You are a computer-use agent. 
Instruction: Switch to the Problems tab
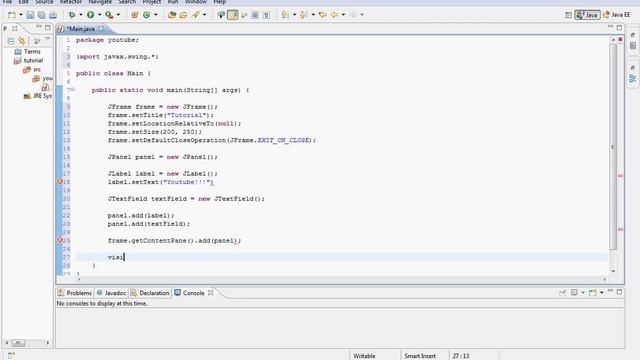click(x=75, y=293)
